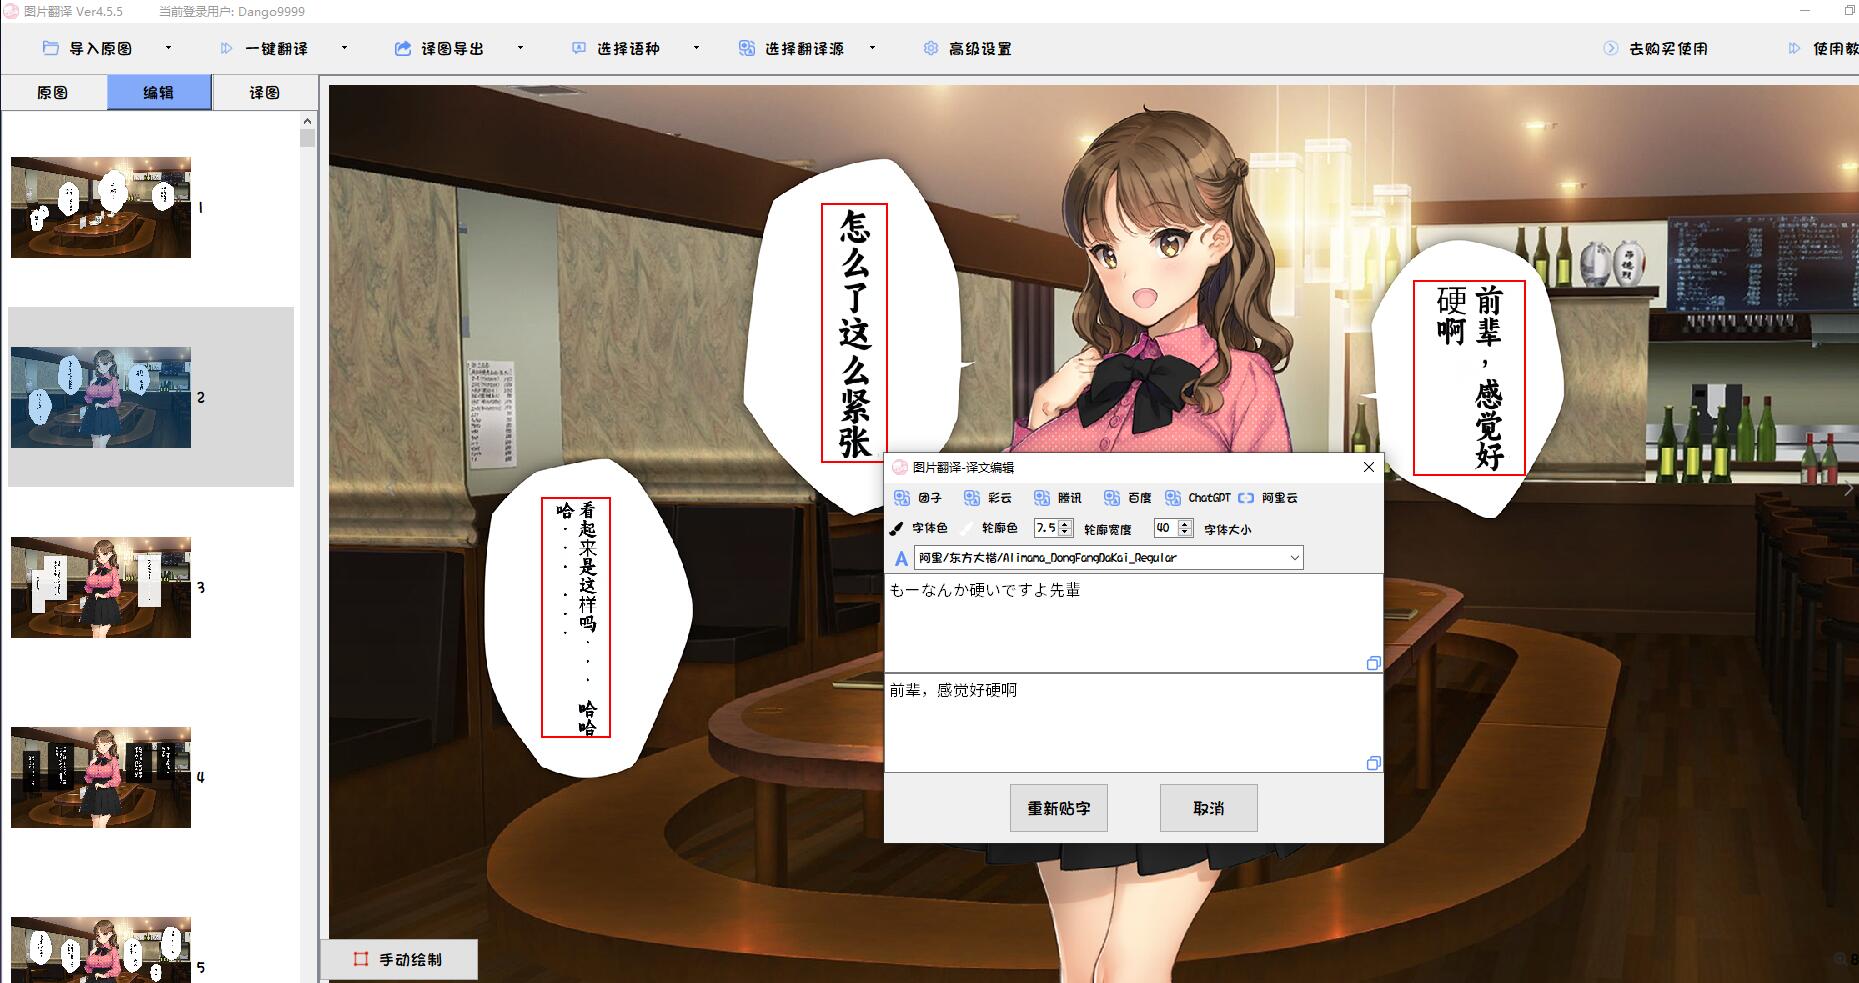Viewport: 1859px width, 983px height.
Task: Expand the 一键翻译 dropdown arrow
Action: tap(344, 48)
